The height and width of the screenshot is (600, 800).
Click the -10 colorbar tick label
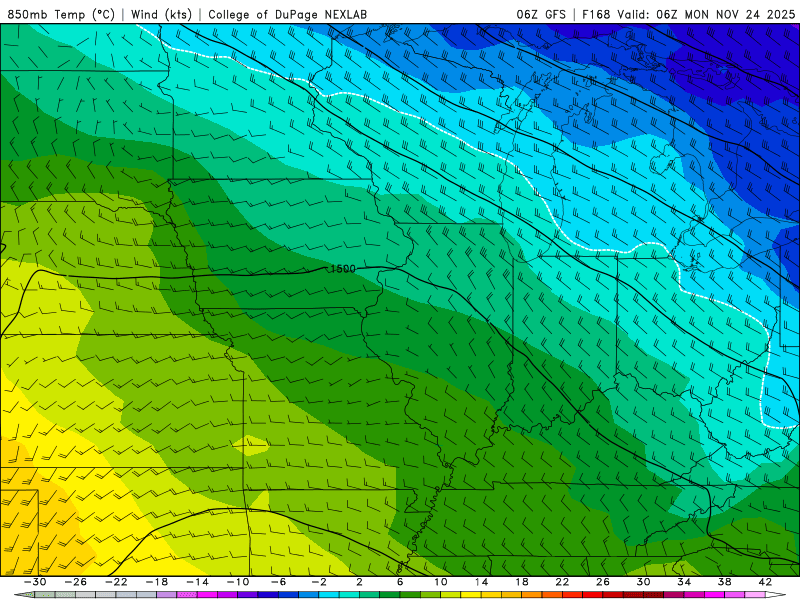click(x=238, y=582)
